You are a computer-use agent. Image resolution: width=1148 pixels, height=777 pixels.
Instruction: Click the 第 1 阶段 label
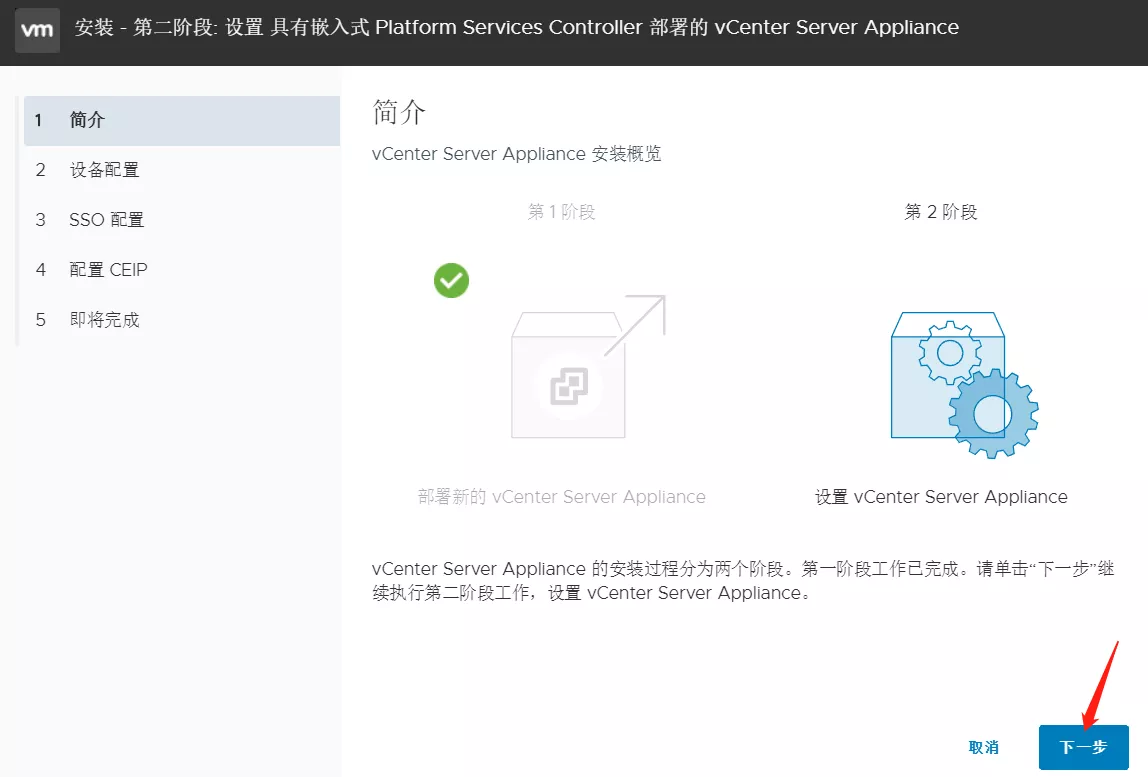tap(562, 212)
